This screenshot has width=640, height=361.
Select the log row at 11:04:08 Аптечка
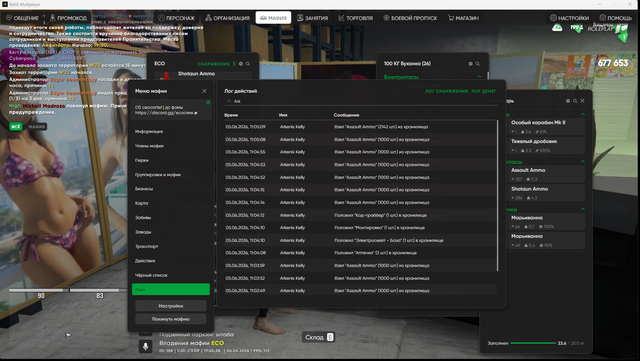tap(360, 253)
